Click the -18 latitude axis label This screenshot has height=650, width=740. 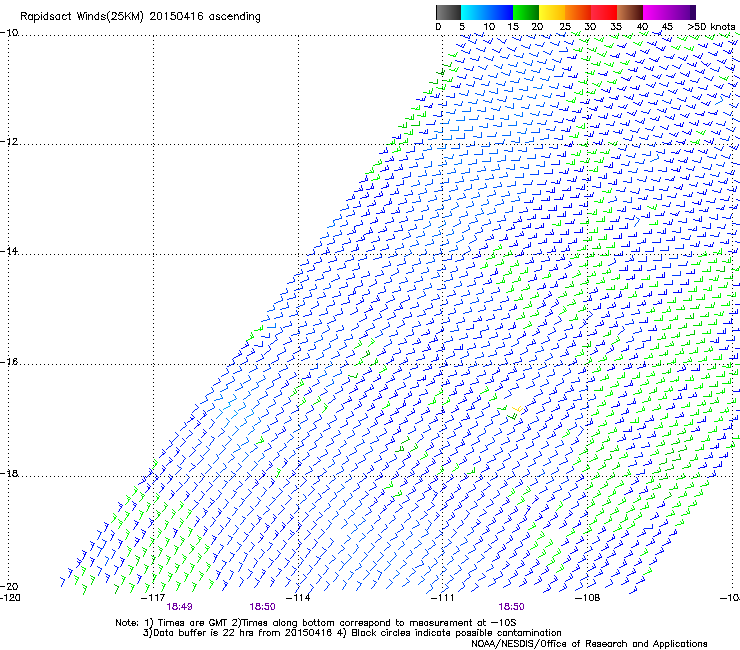tap(9, 473)
